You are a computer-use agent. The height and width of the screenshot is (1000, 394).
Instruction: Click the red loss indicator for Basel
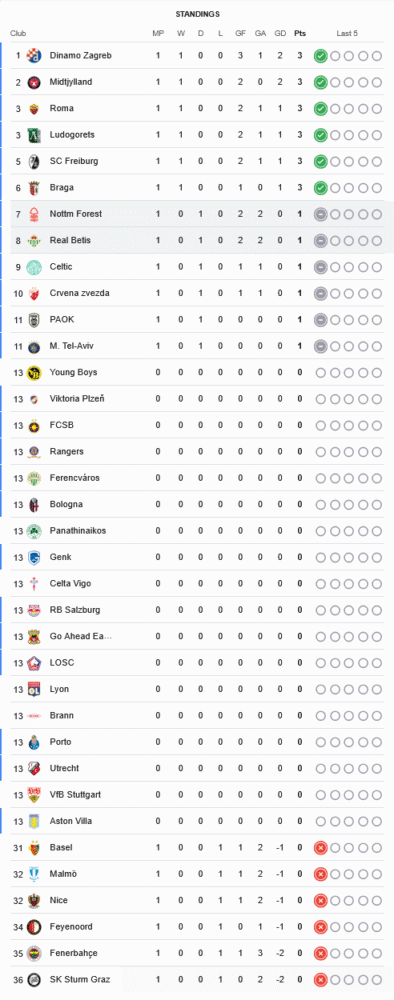point(321,848)
